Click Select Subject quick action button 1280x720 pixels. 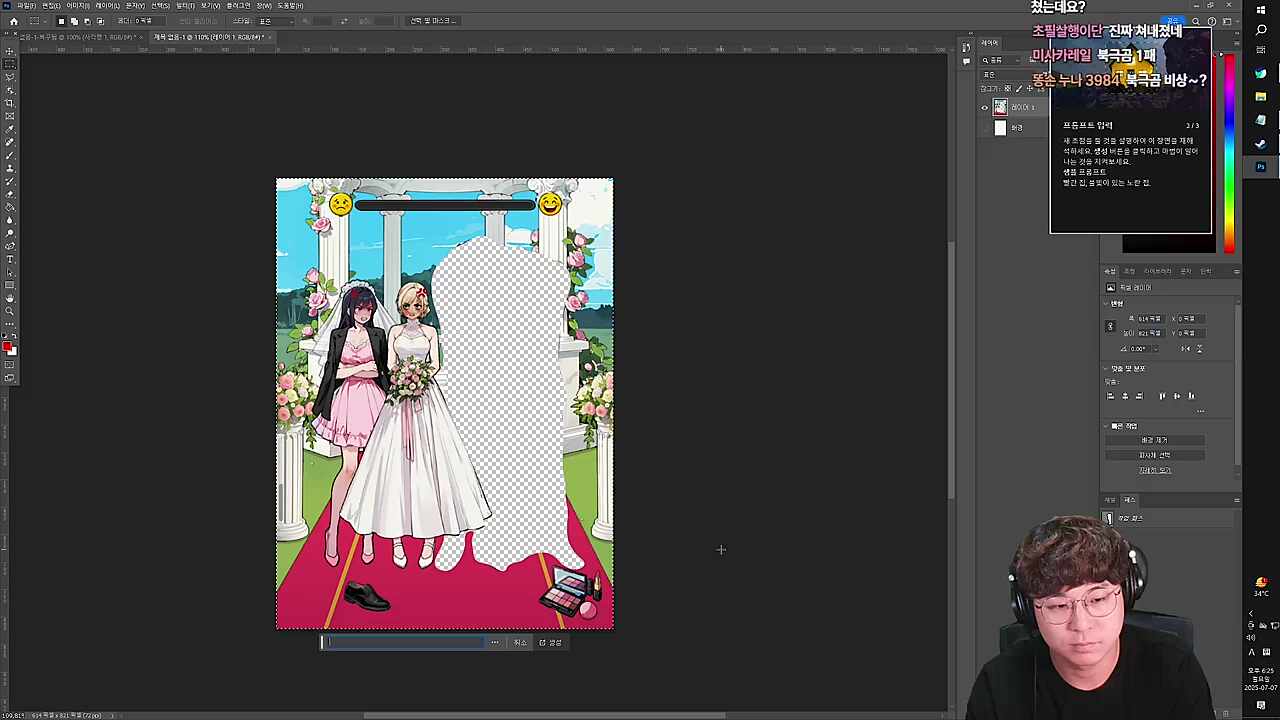tap(1154, 455)
